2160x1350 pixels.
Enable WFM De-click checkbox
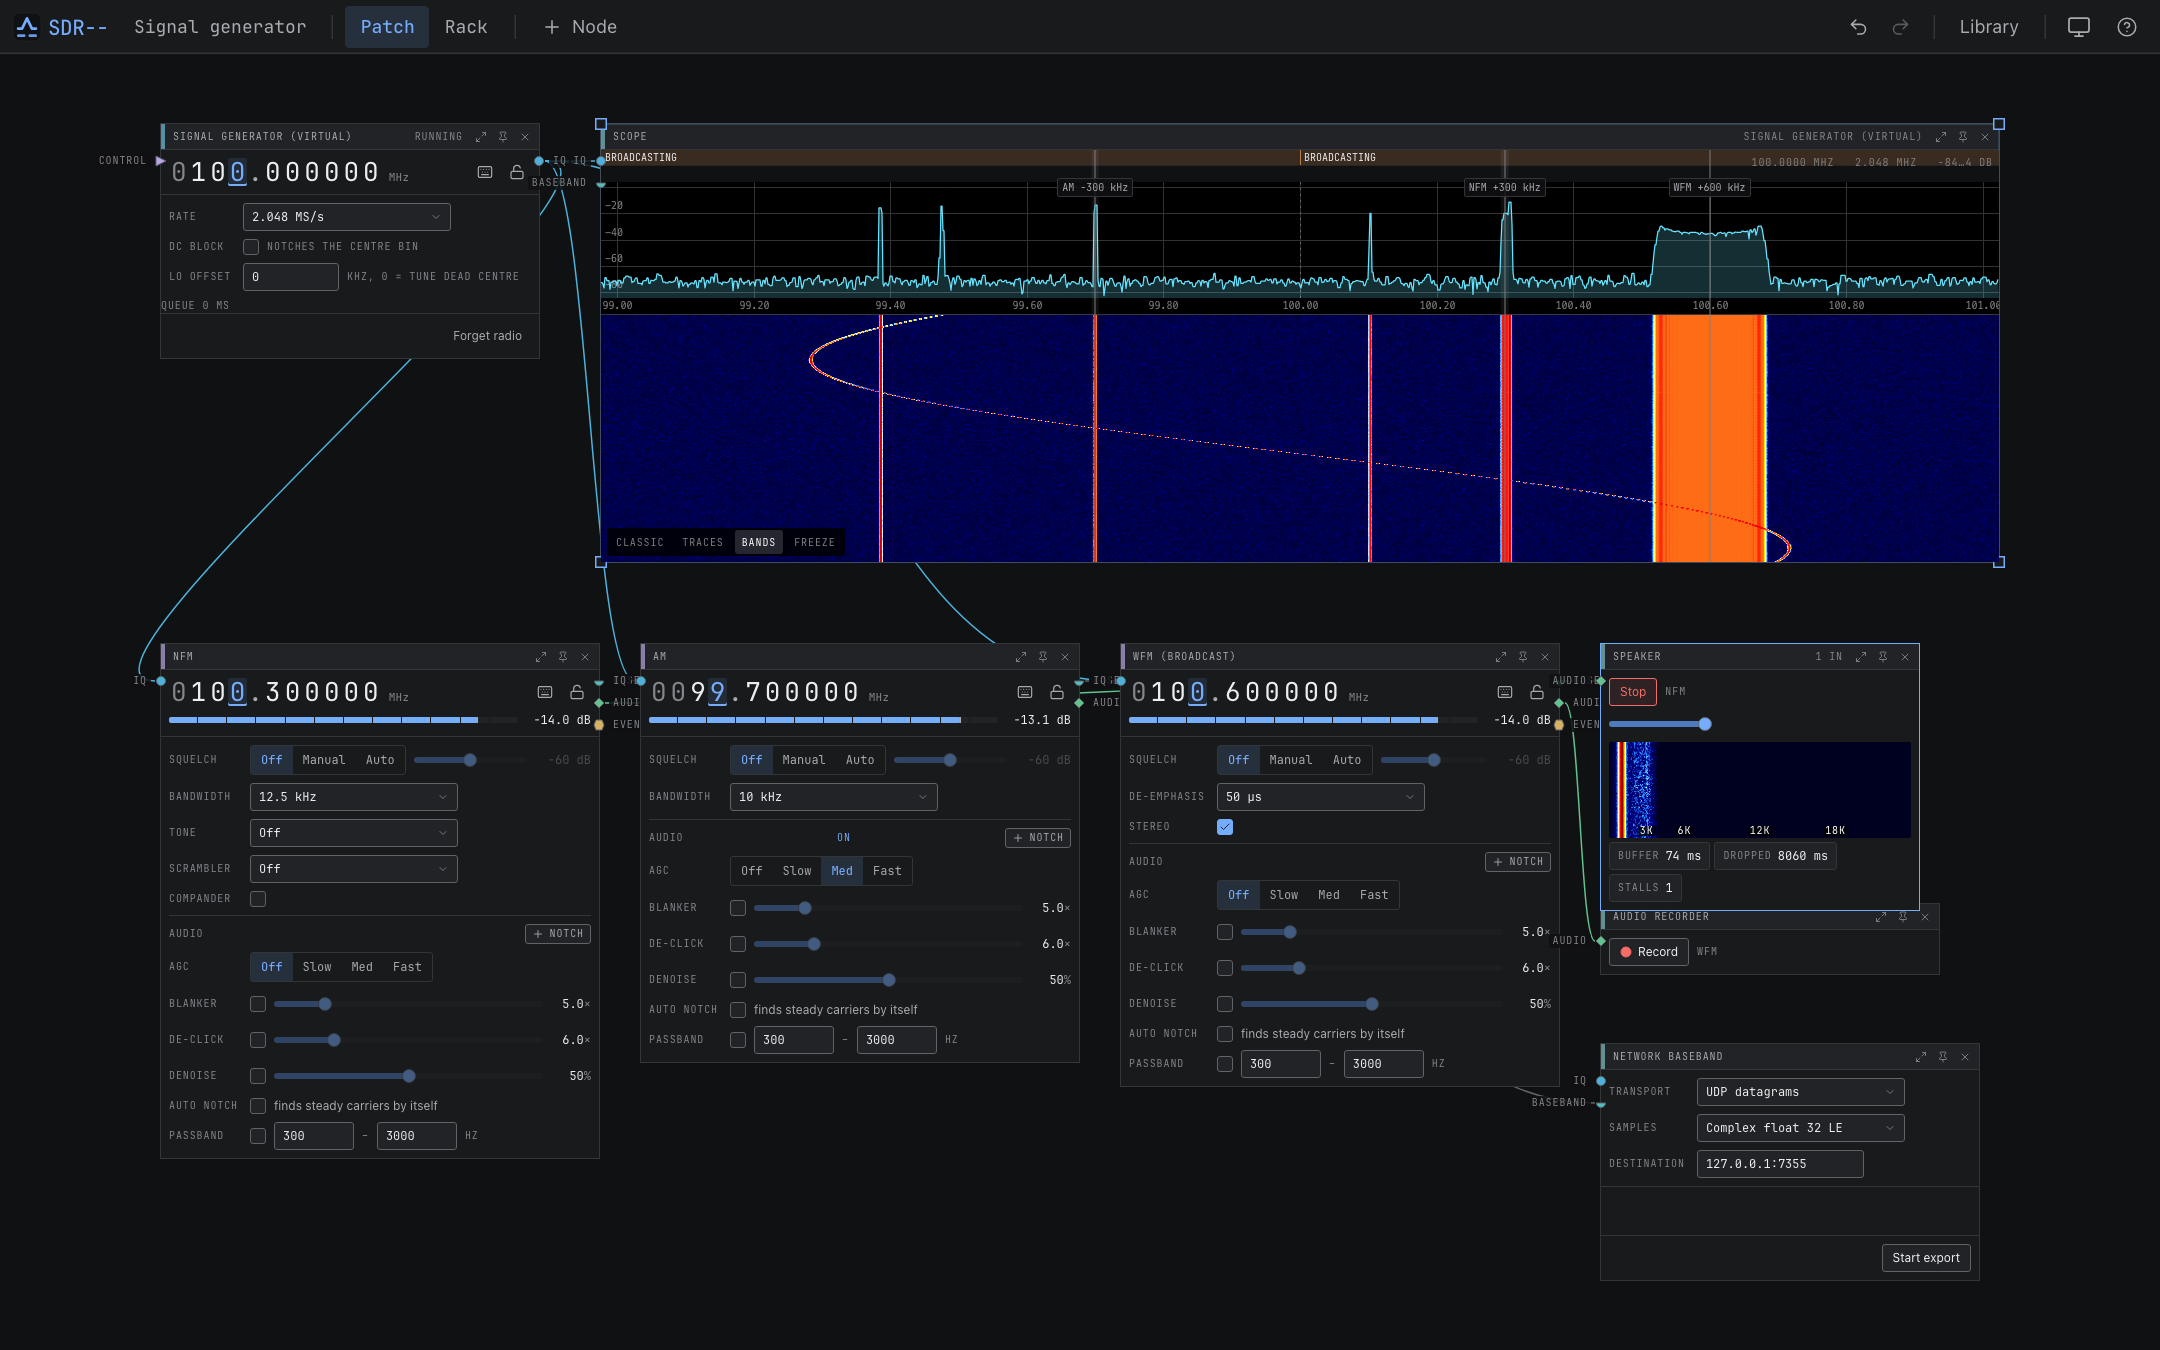tap(1225, 968)
